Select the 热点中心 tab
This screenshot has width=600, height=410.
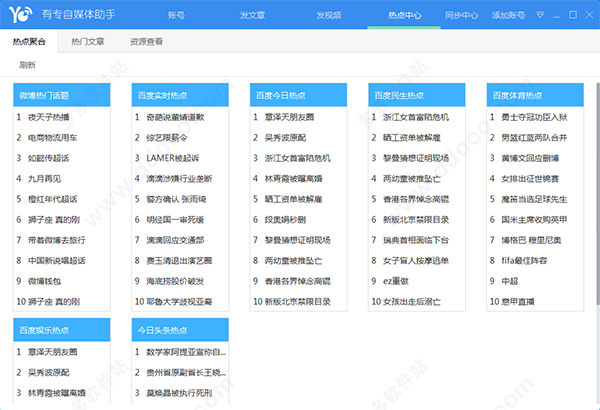point(404,15)
